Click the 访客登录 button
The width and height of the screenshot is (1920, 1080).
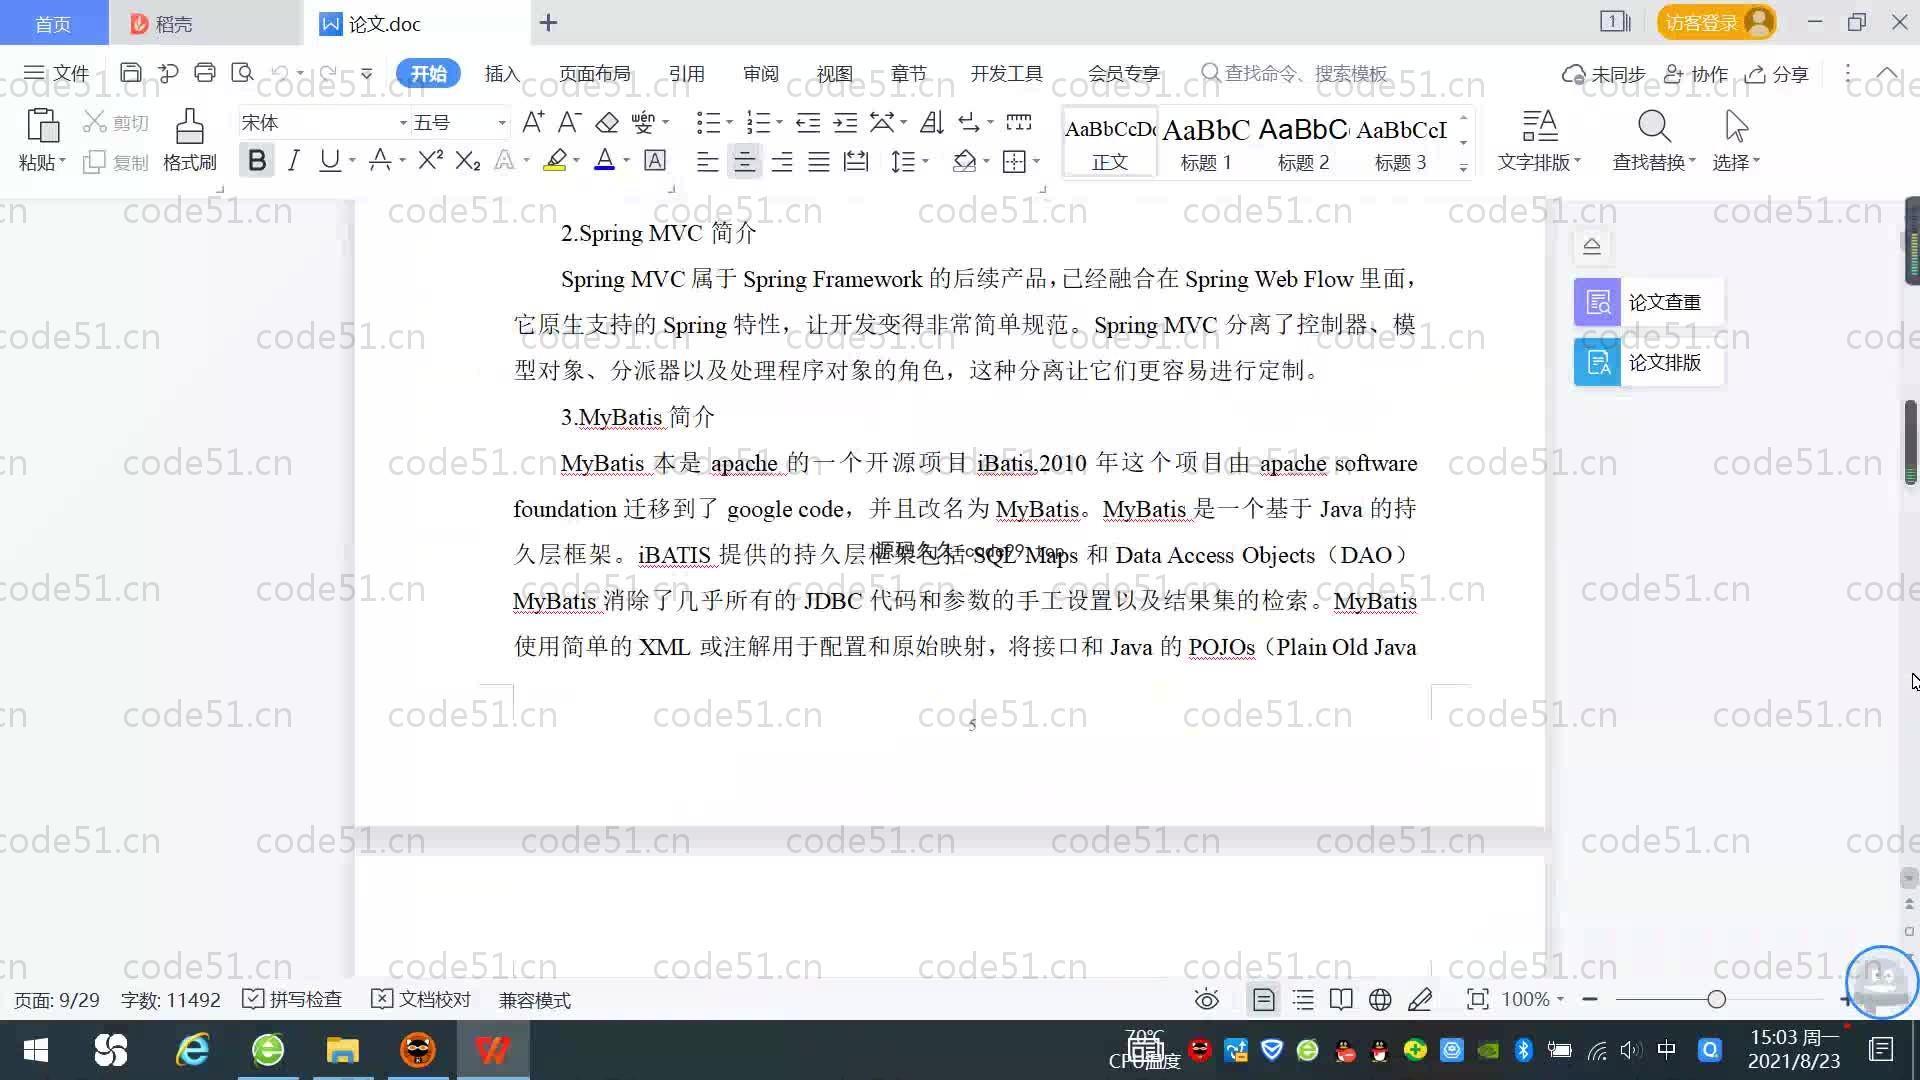coord(1716,22)
